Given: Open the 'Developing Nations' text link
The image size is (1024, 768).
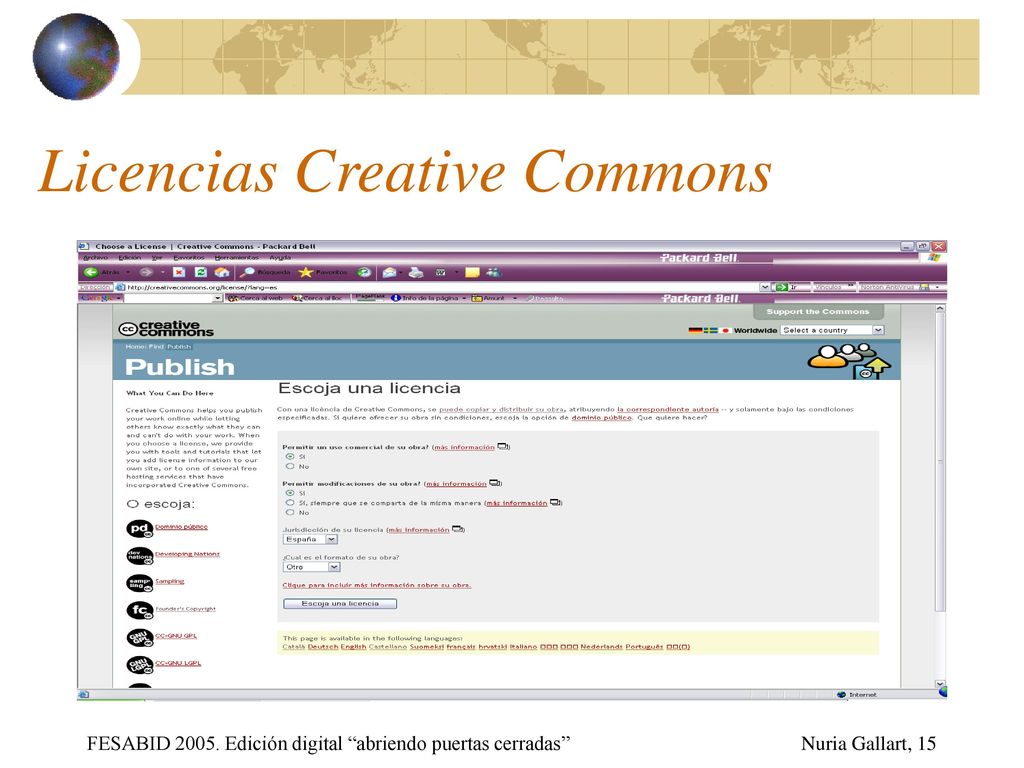Looking at the screenshot, I should [x=187, y=554].
